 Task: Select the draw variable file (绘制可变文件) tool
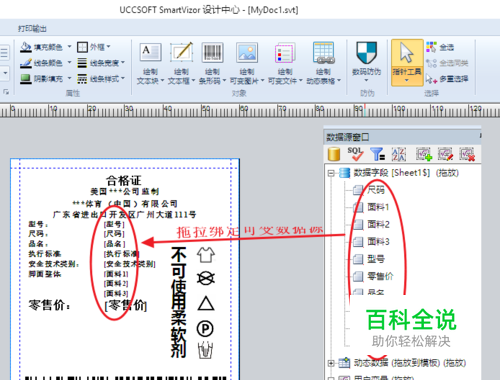(x=285, y=63)
